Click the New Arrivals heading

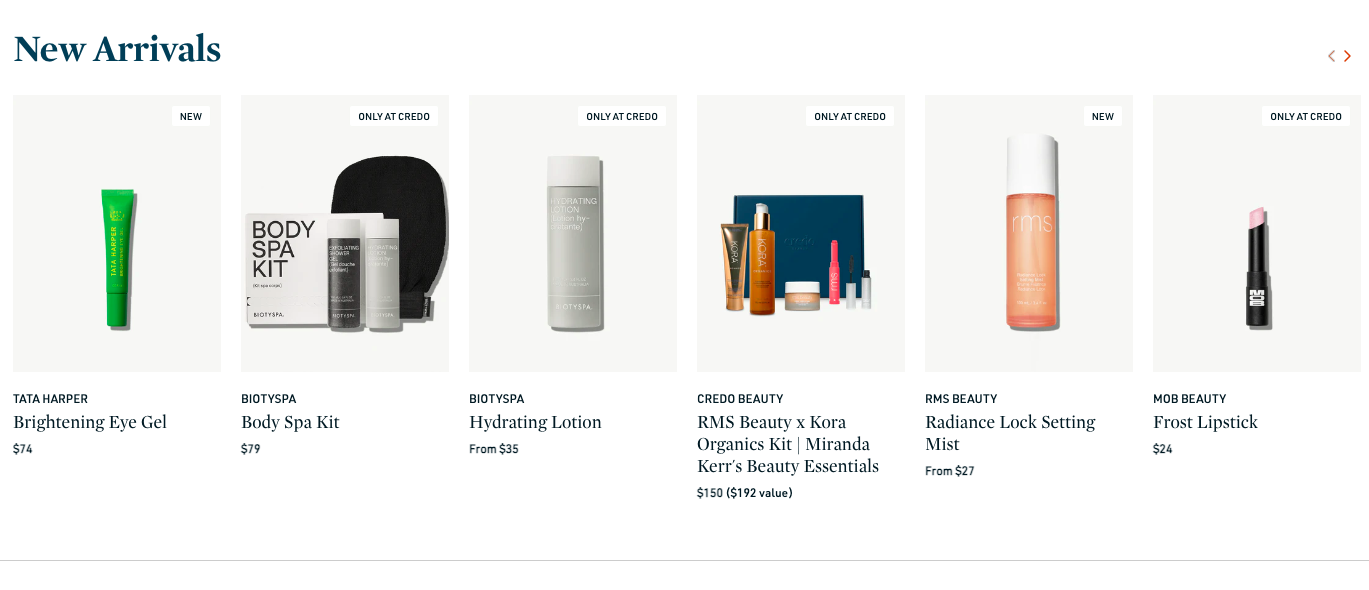point(117,49)
